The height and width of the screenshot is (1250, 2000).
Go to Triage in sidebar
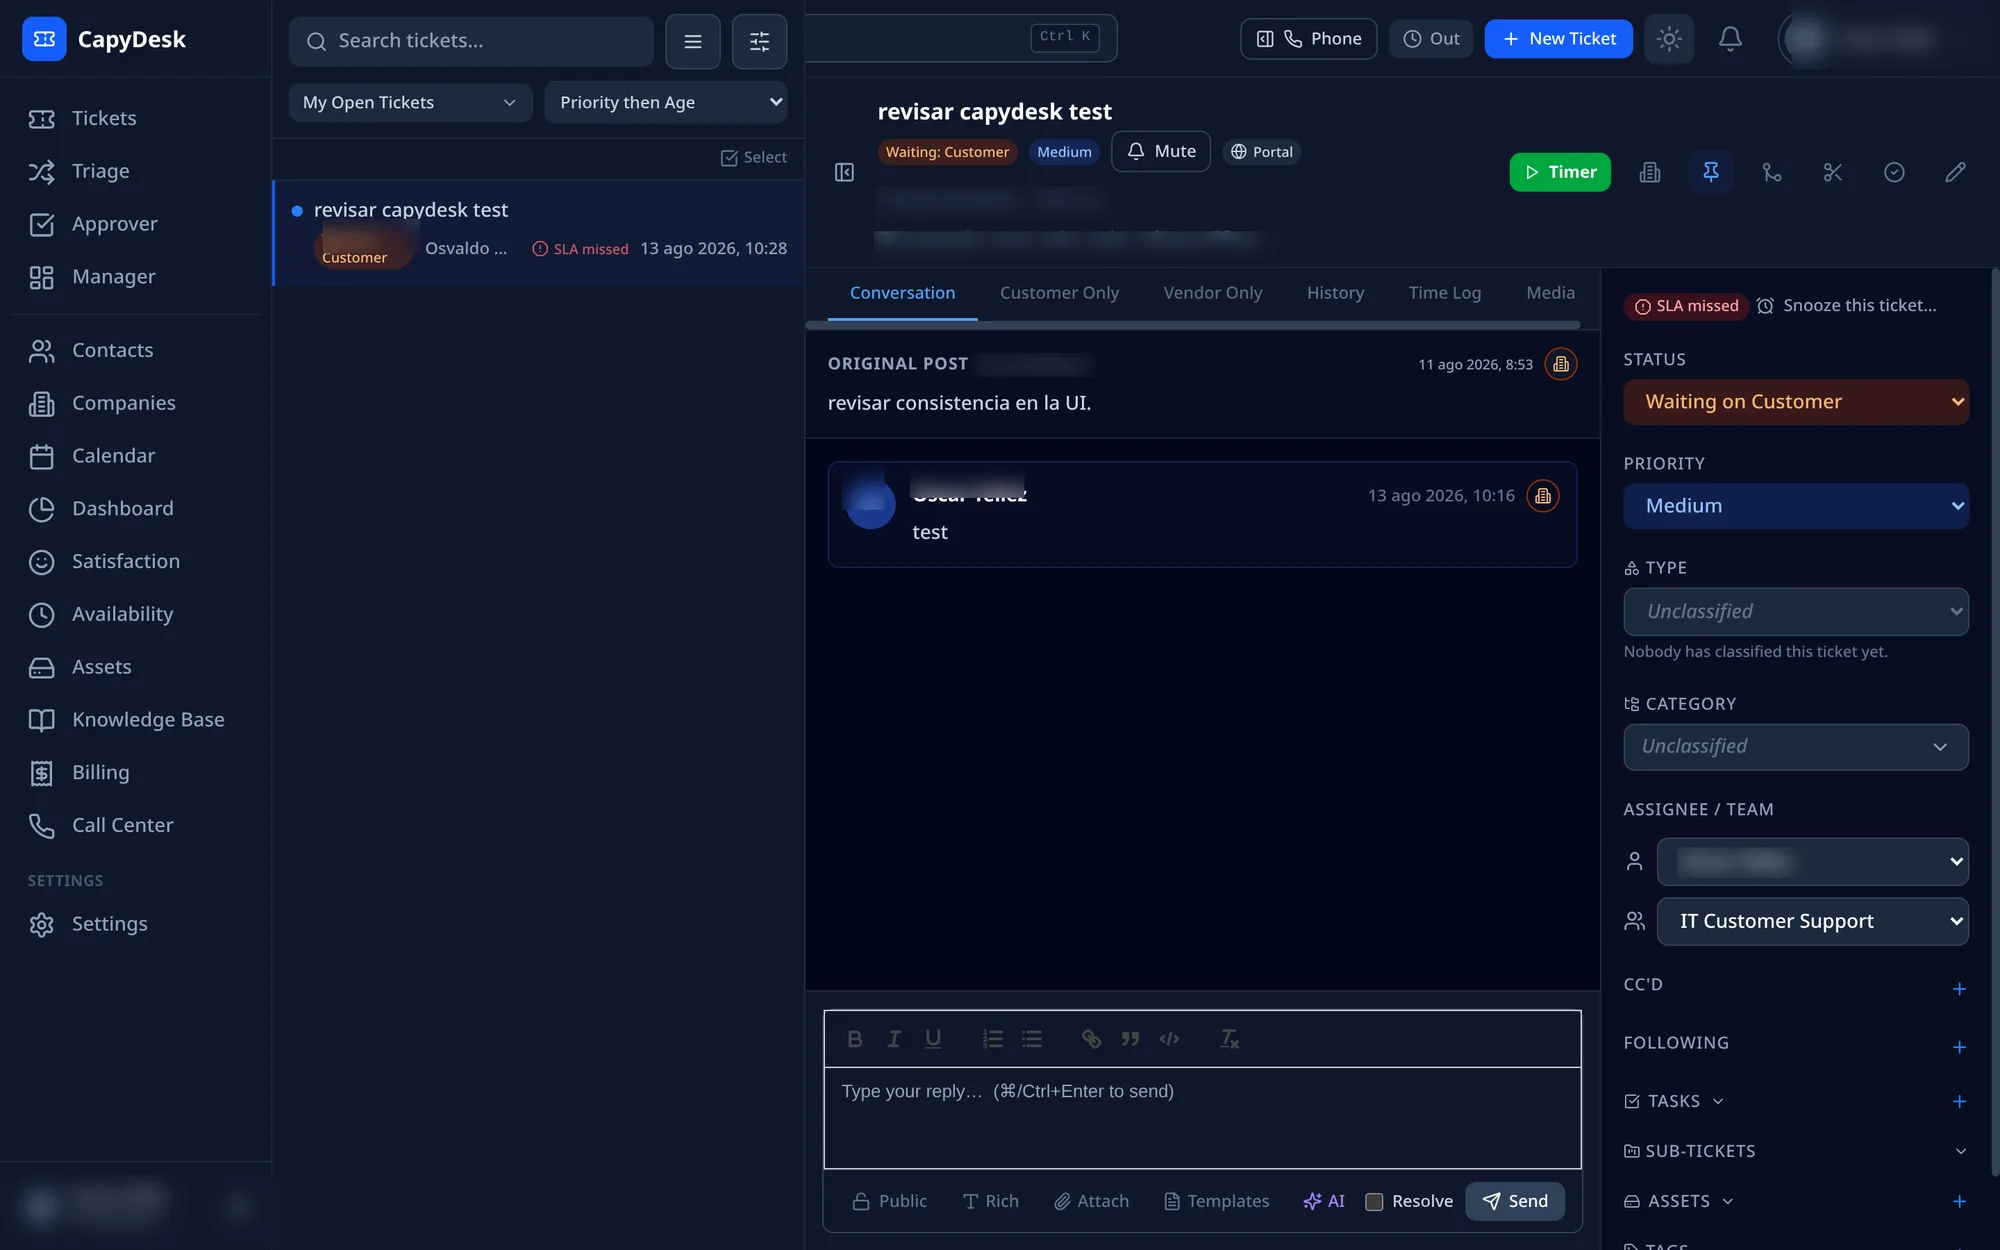pos(100,171)
